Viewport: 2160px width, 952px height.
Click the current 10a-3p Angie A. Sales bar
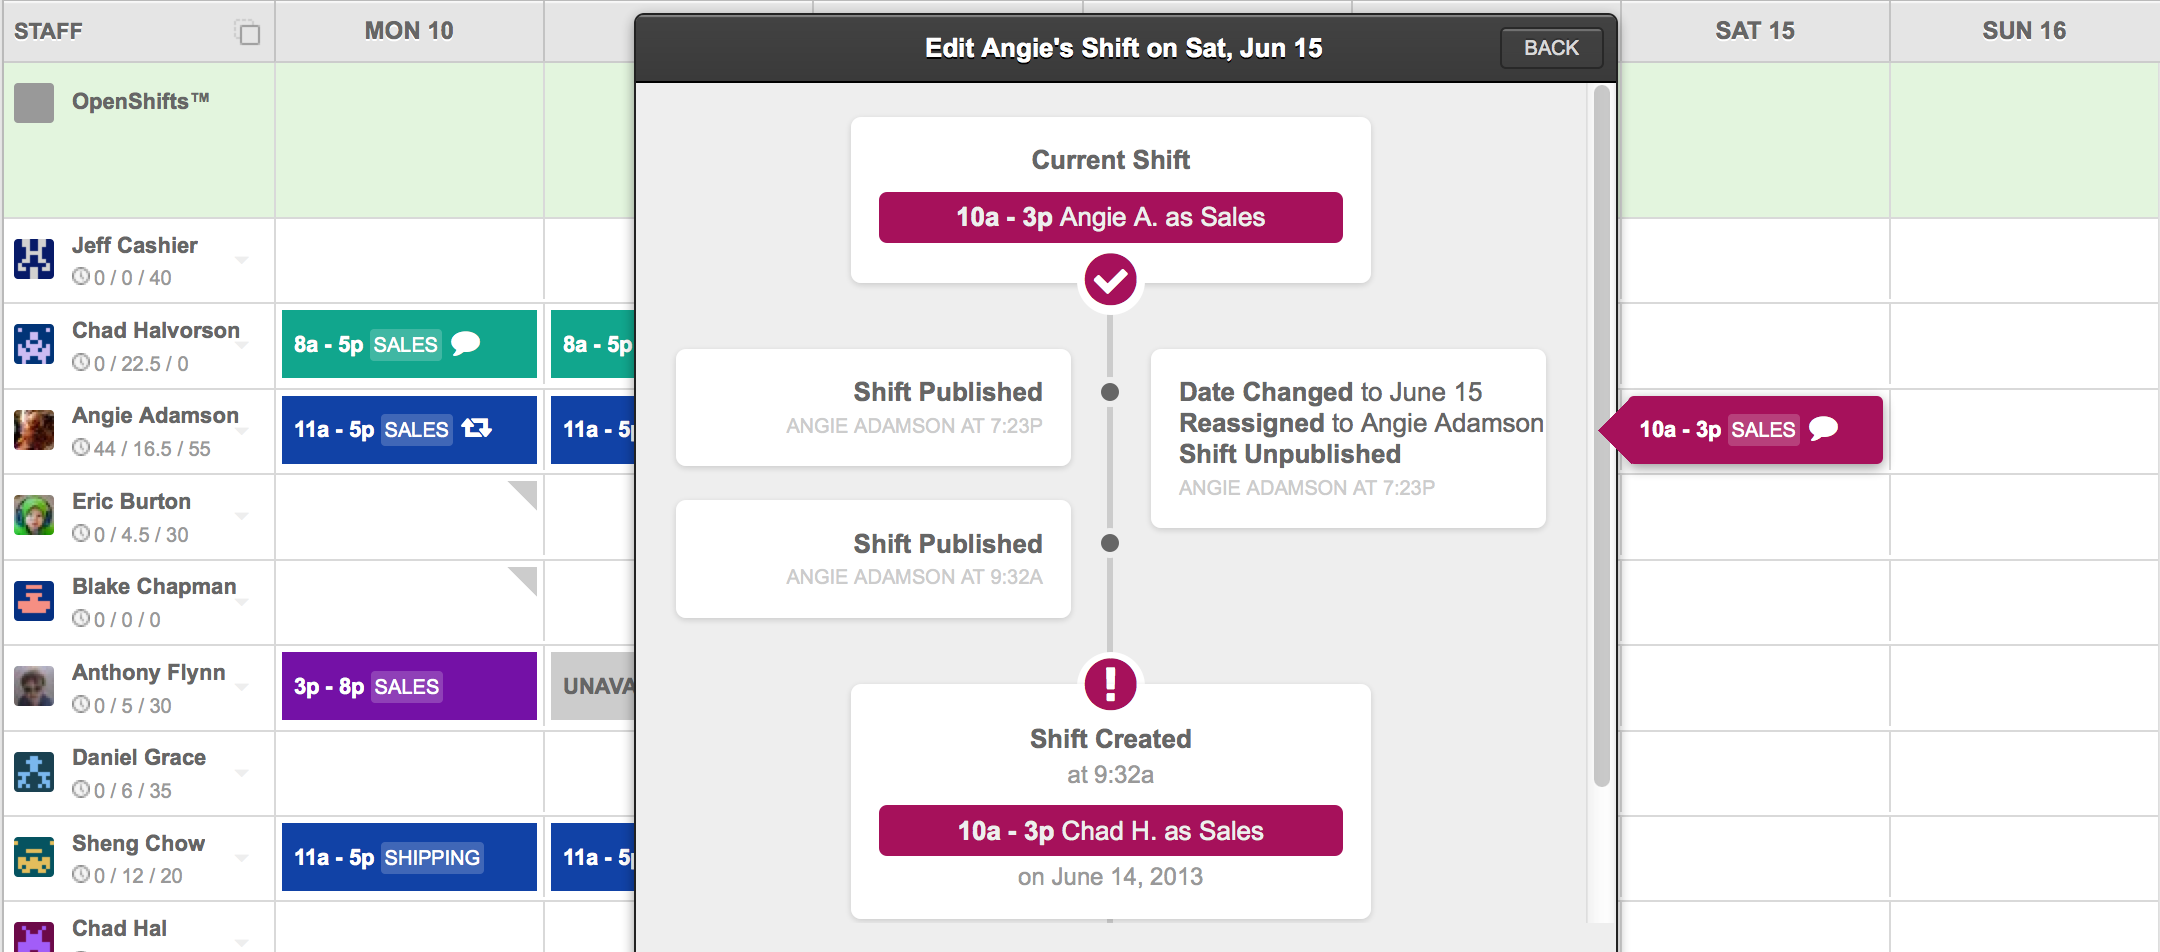1110,217
